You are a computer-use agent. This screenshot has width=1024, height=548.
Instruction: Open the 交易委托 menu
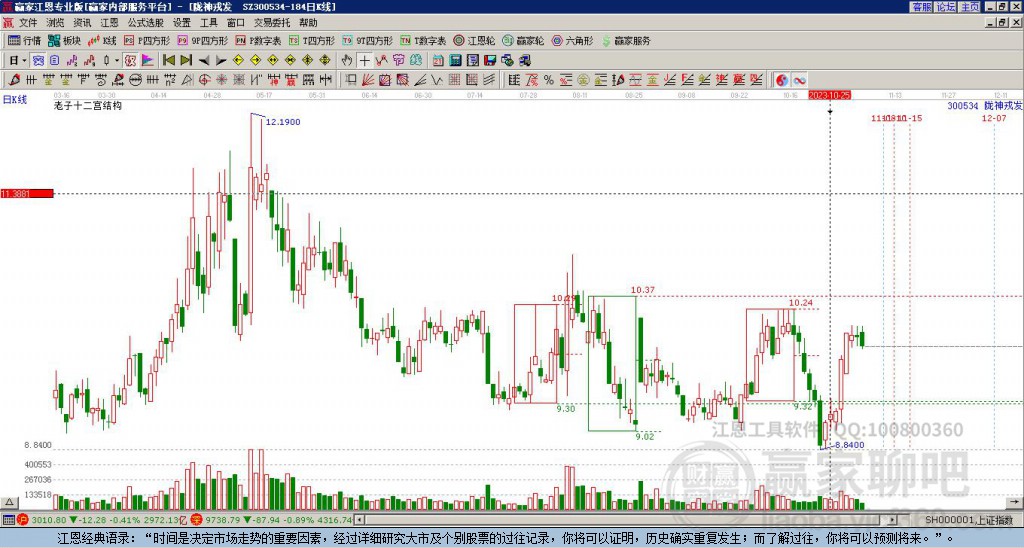click(272, 23)
